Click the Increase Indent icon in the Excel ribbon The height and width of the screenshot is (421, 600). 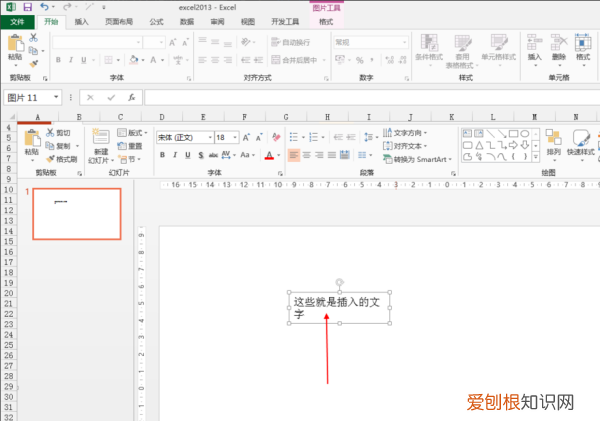[x=258, y=60]
